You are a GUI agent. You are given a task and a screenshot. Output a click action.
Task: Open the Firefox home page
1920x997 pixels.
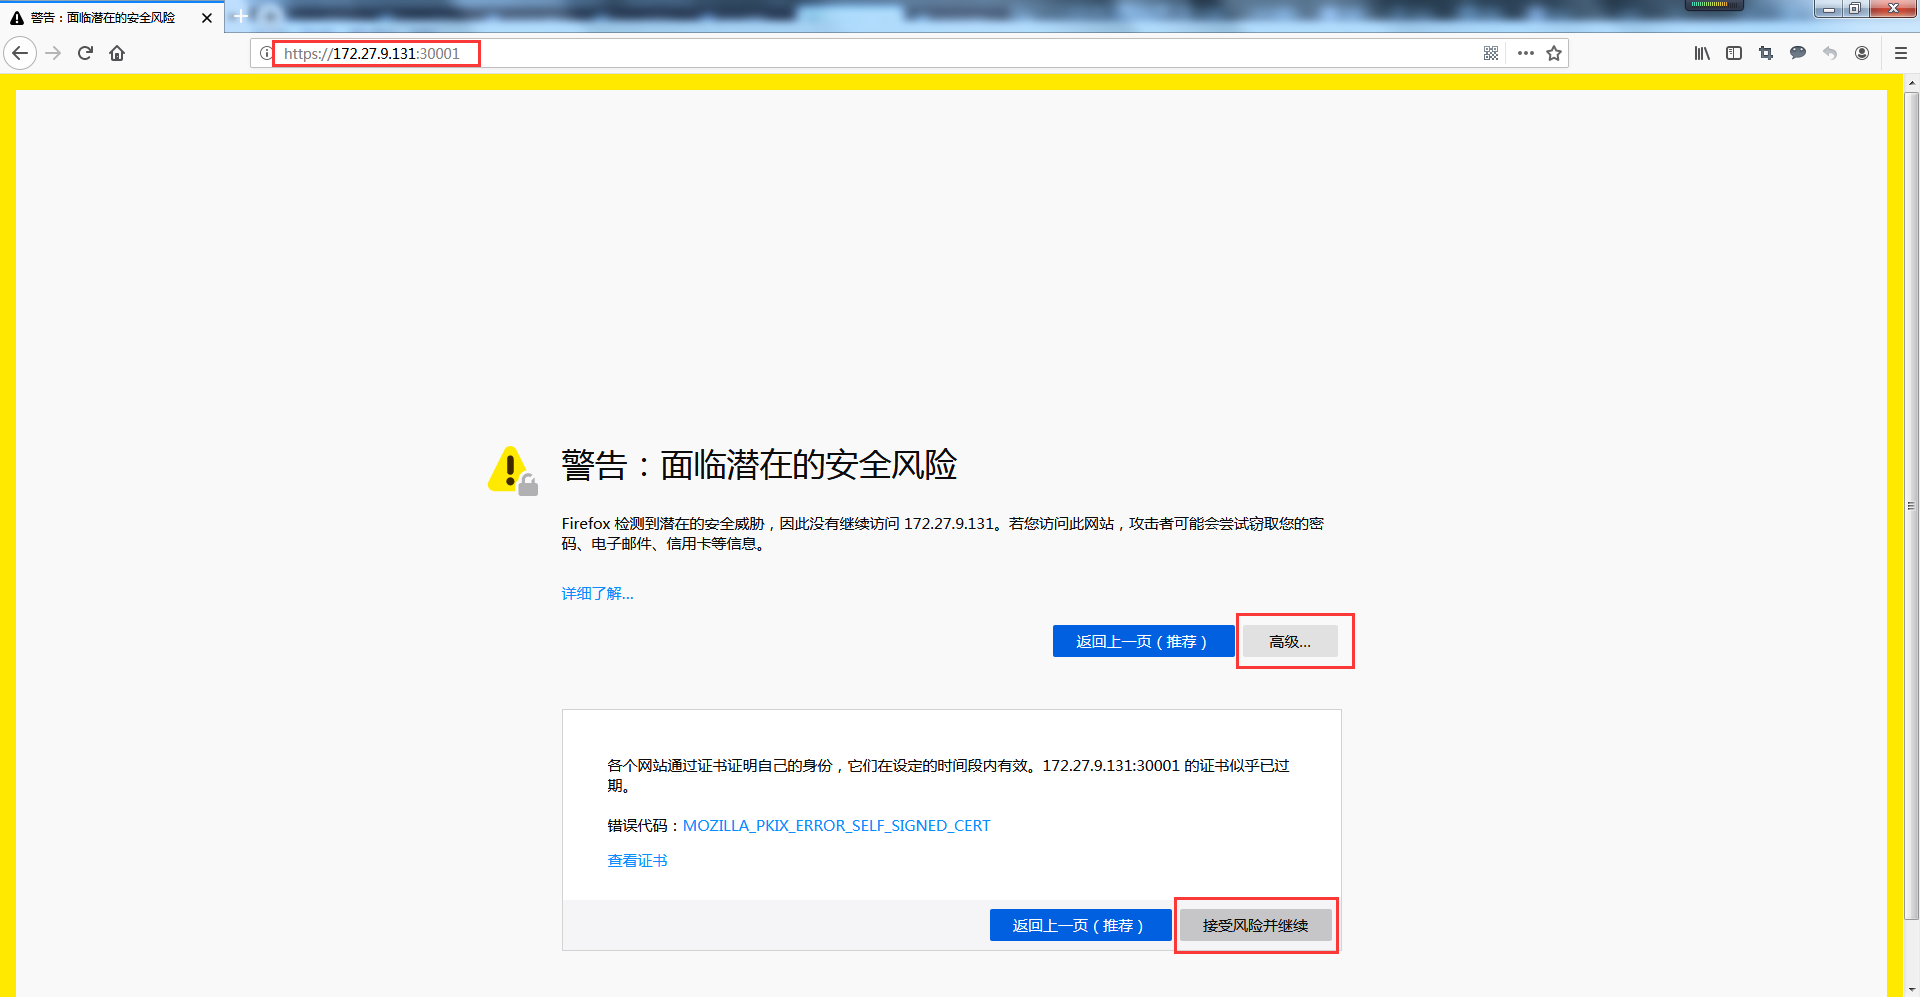[x=117, y=53]
